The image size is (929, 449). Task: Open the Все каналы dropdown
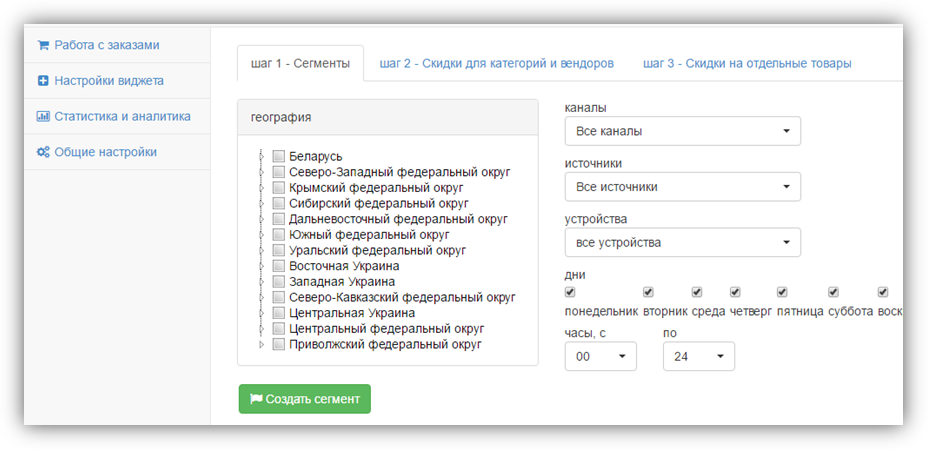[682, 131]
